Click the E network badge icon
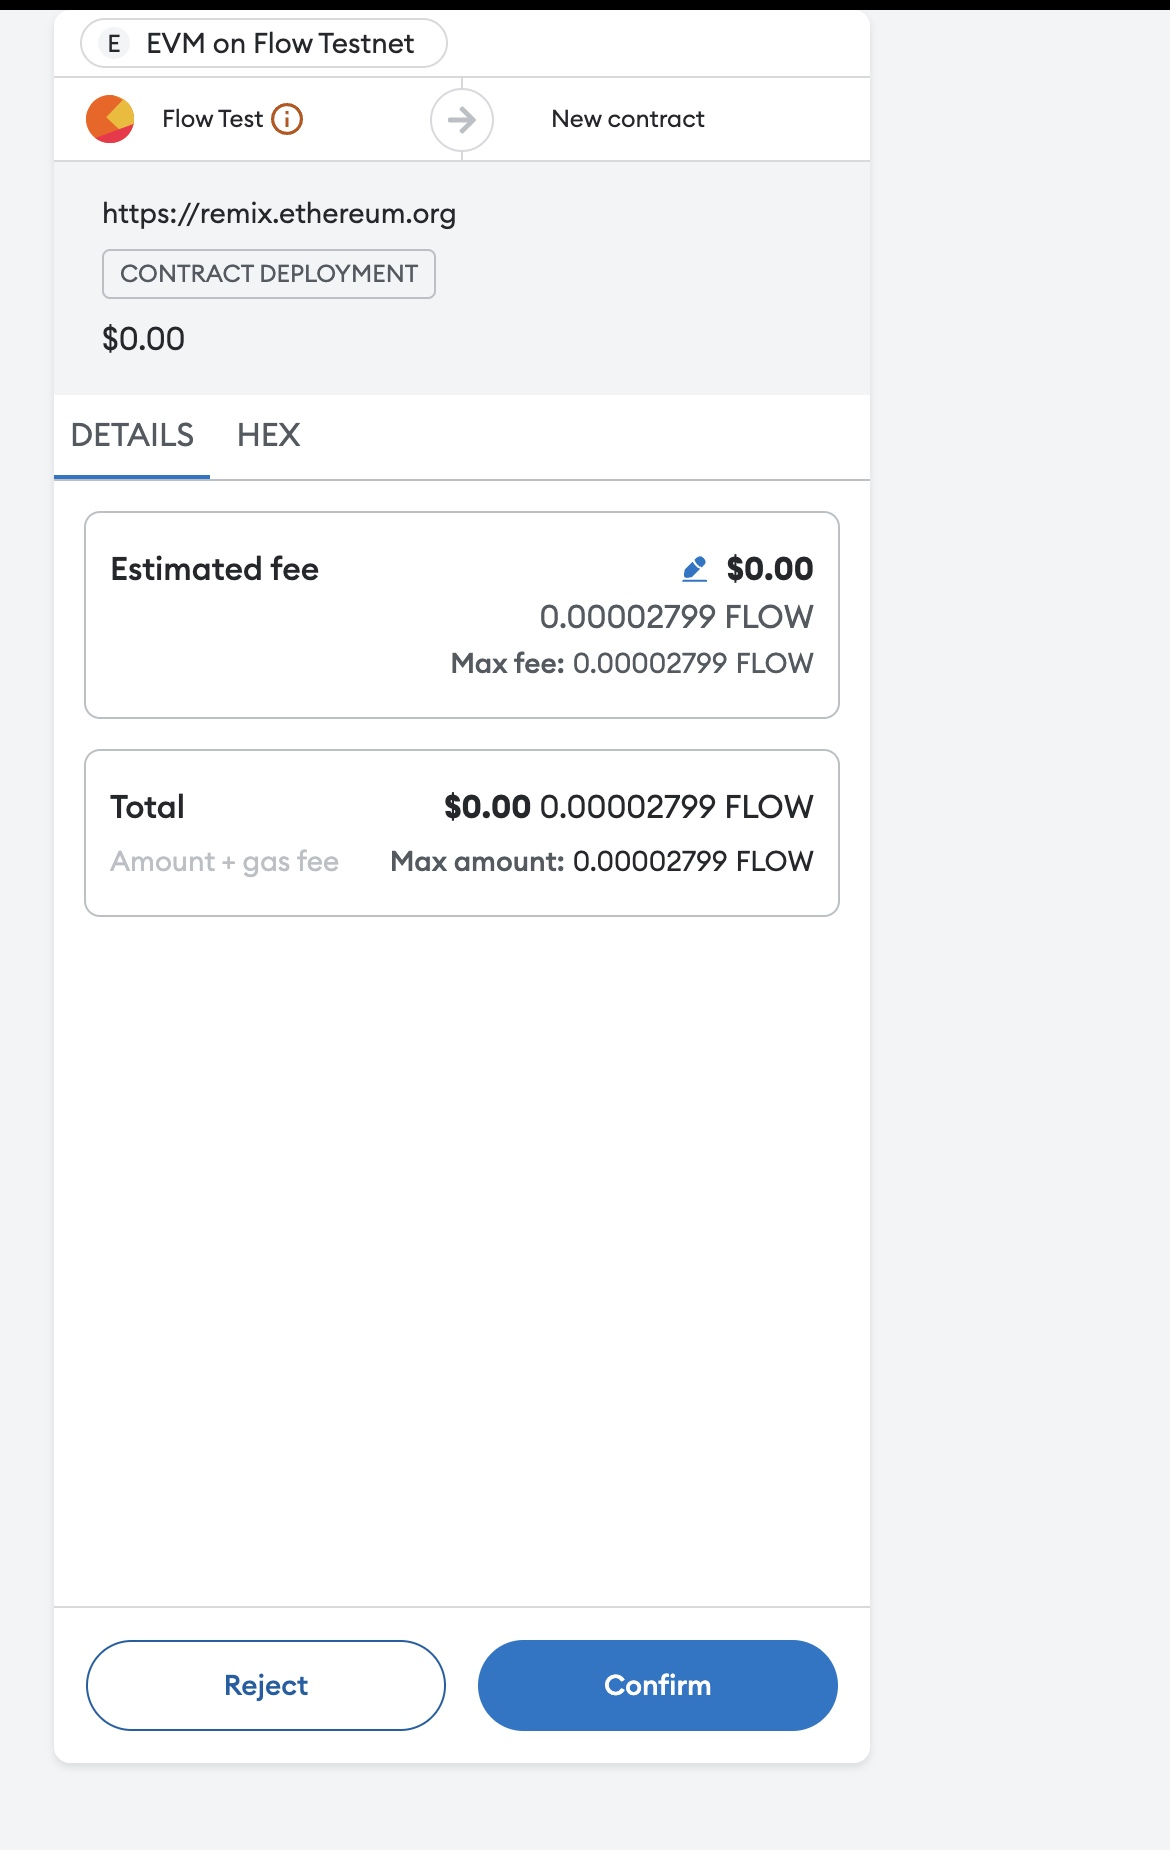Image resolution: width=1170 pixels, height=1850 pixels. 113,43
